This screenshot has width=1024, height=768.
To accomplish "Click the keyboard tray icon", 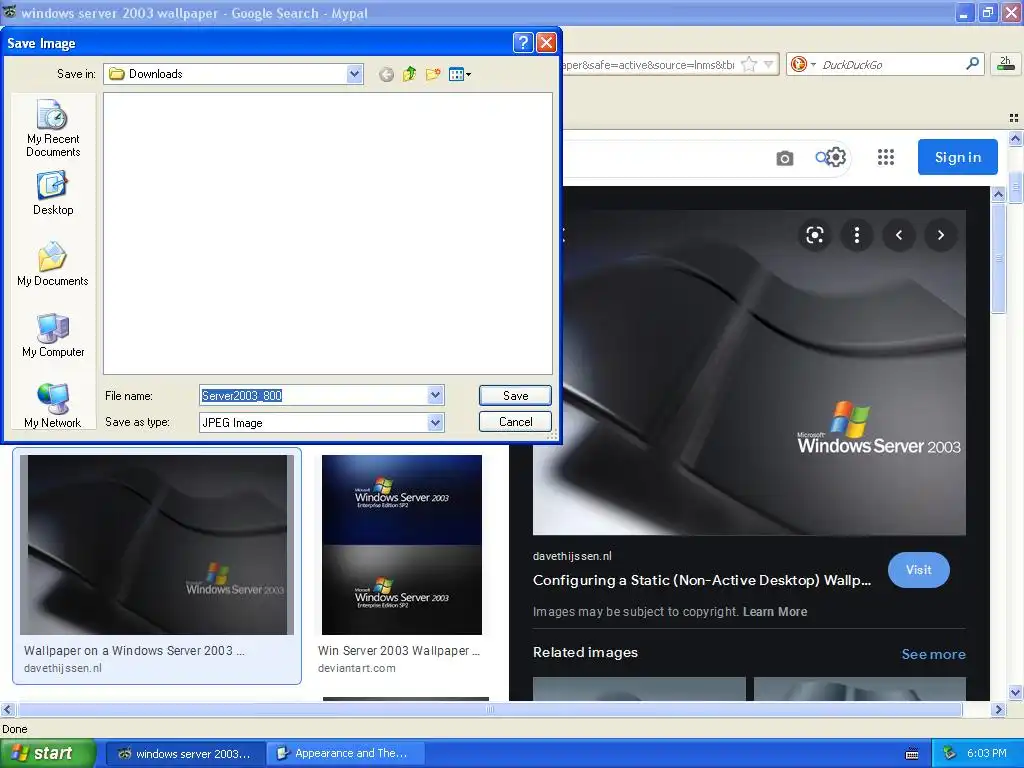I will 912,754.
